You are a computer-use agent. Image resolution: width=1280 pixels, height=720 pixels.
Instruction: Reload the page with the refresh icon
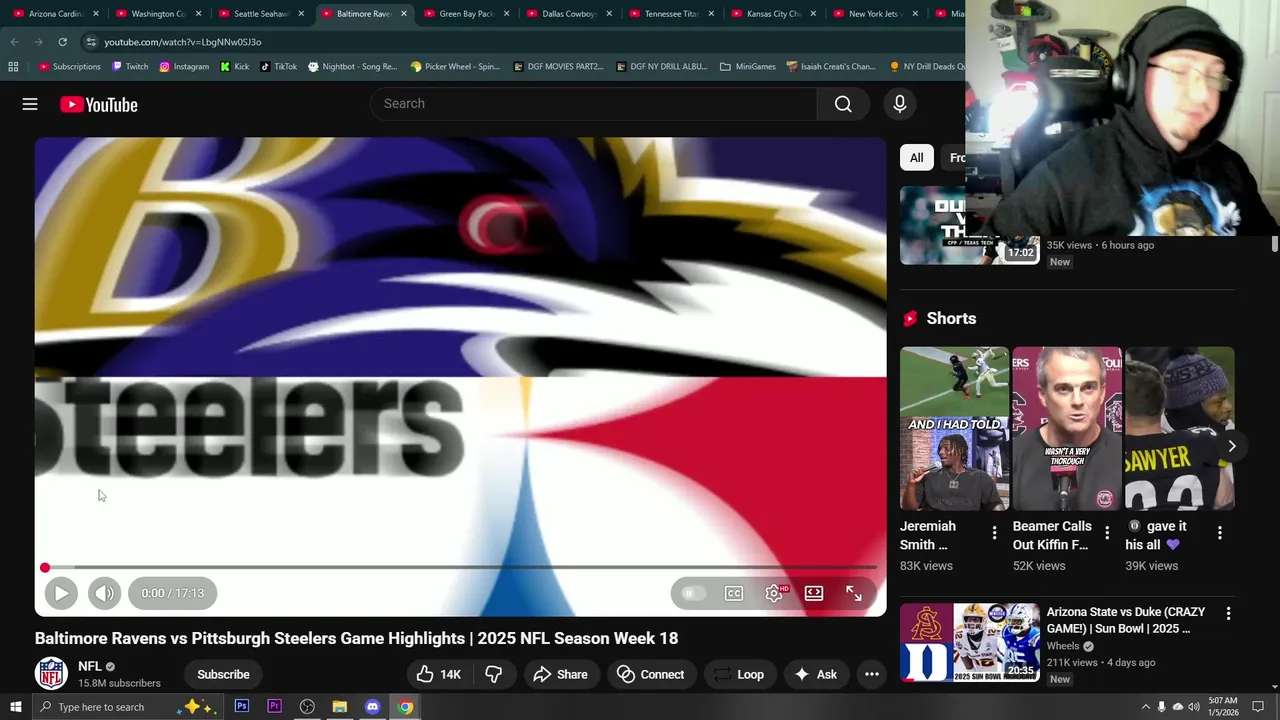62,42
